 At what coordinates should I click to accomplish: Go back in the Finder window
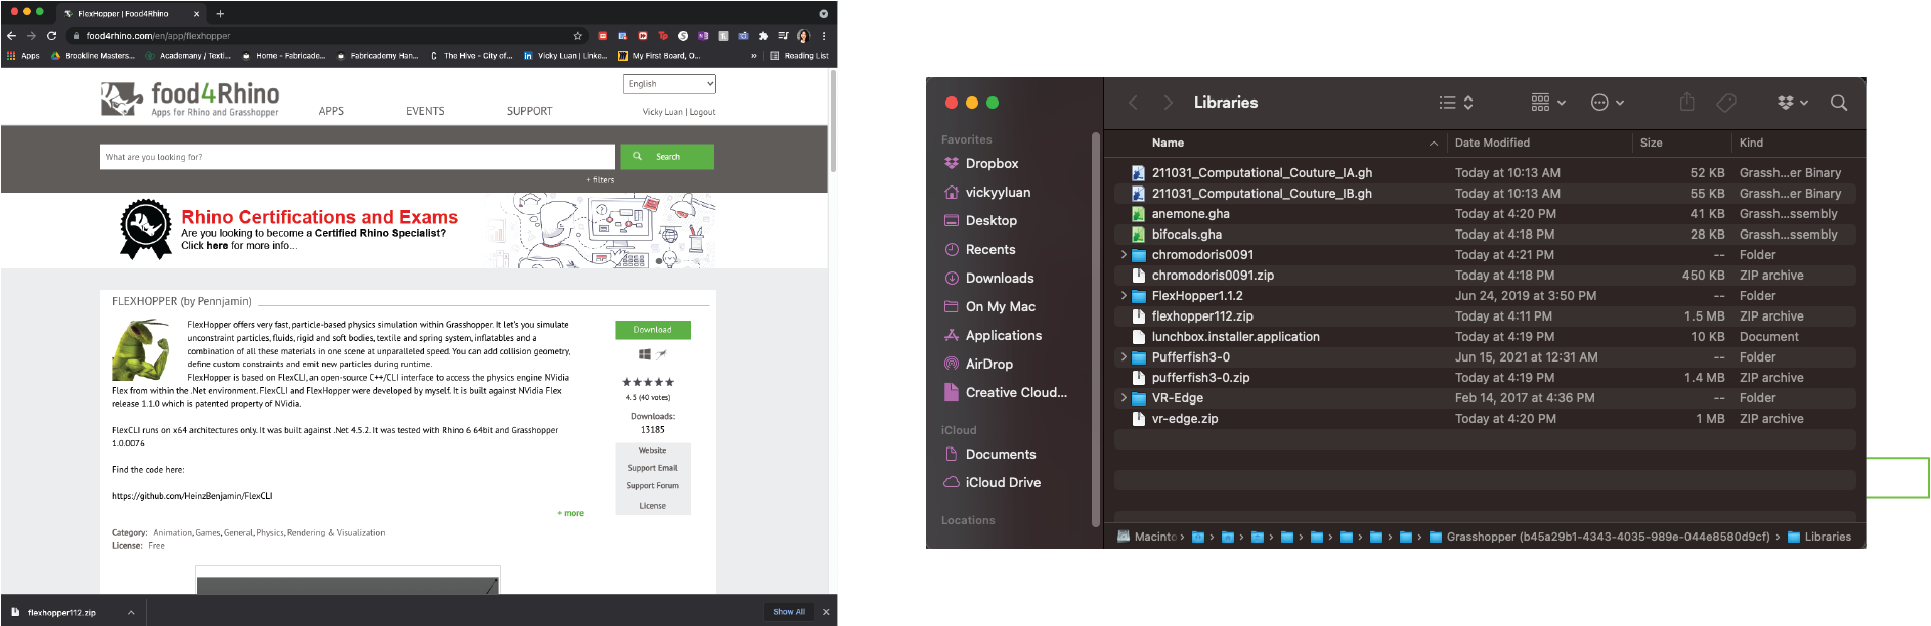tap(1133, 102)
